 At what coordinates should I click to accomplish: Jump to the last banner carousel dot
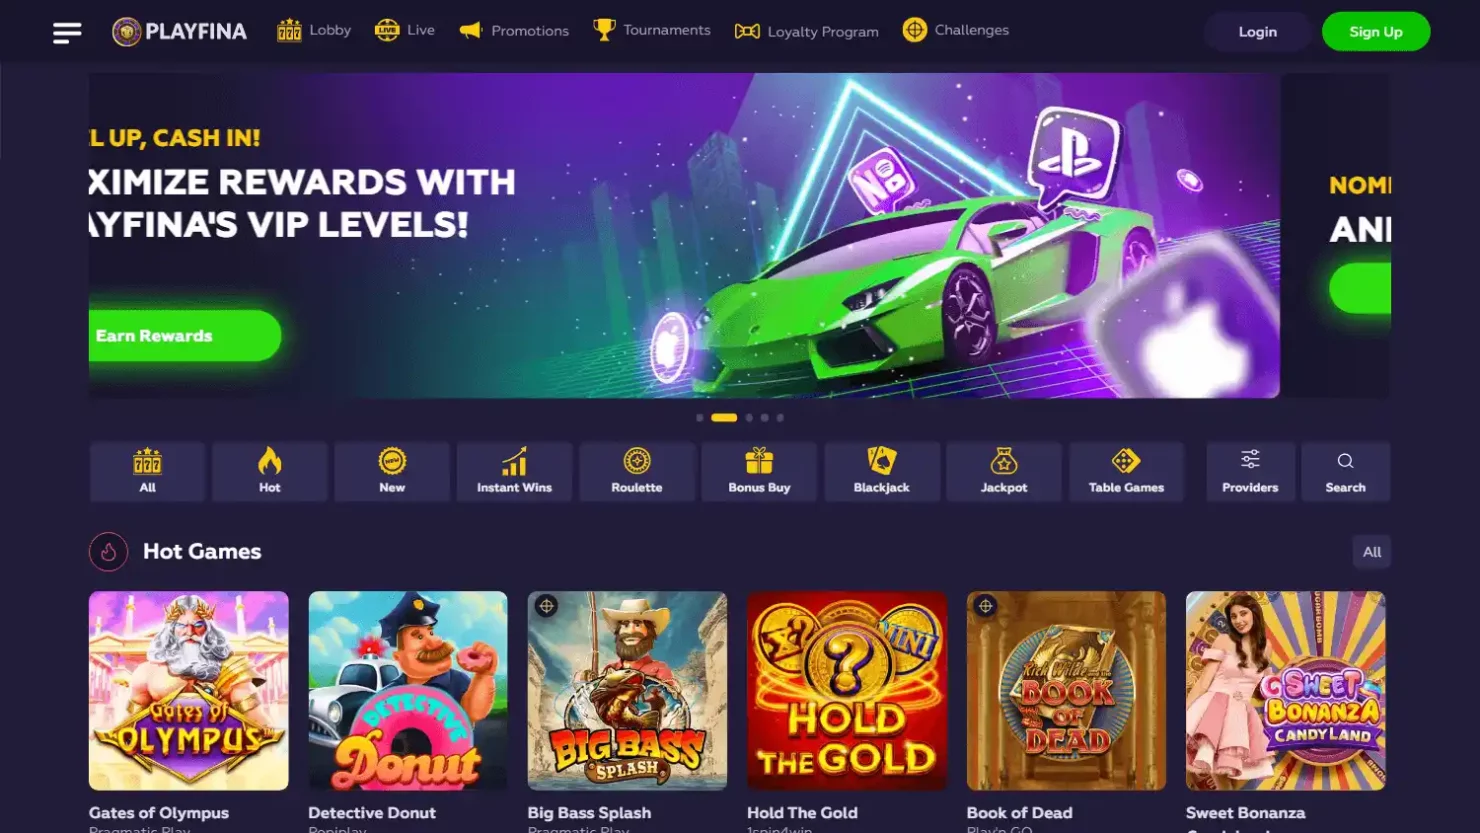tap(780, 418)
